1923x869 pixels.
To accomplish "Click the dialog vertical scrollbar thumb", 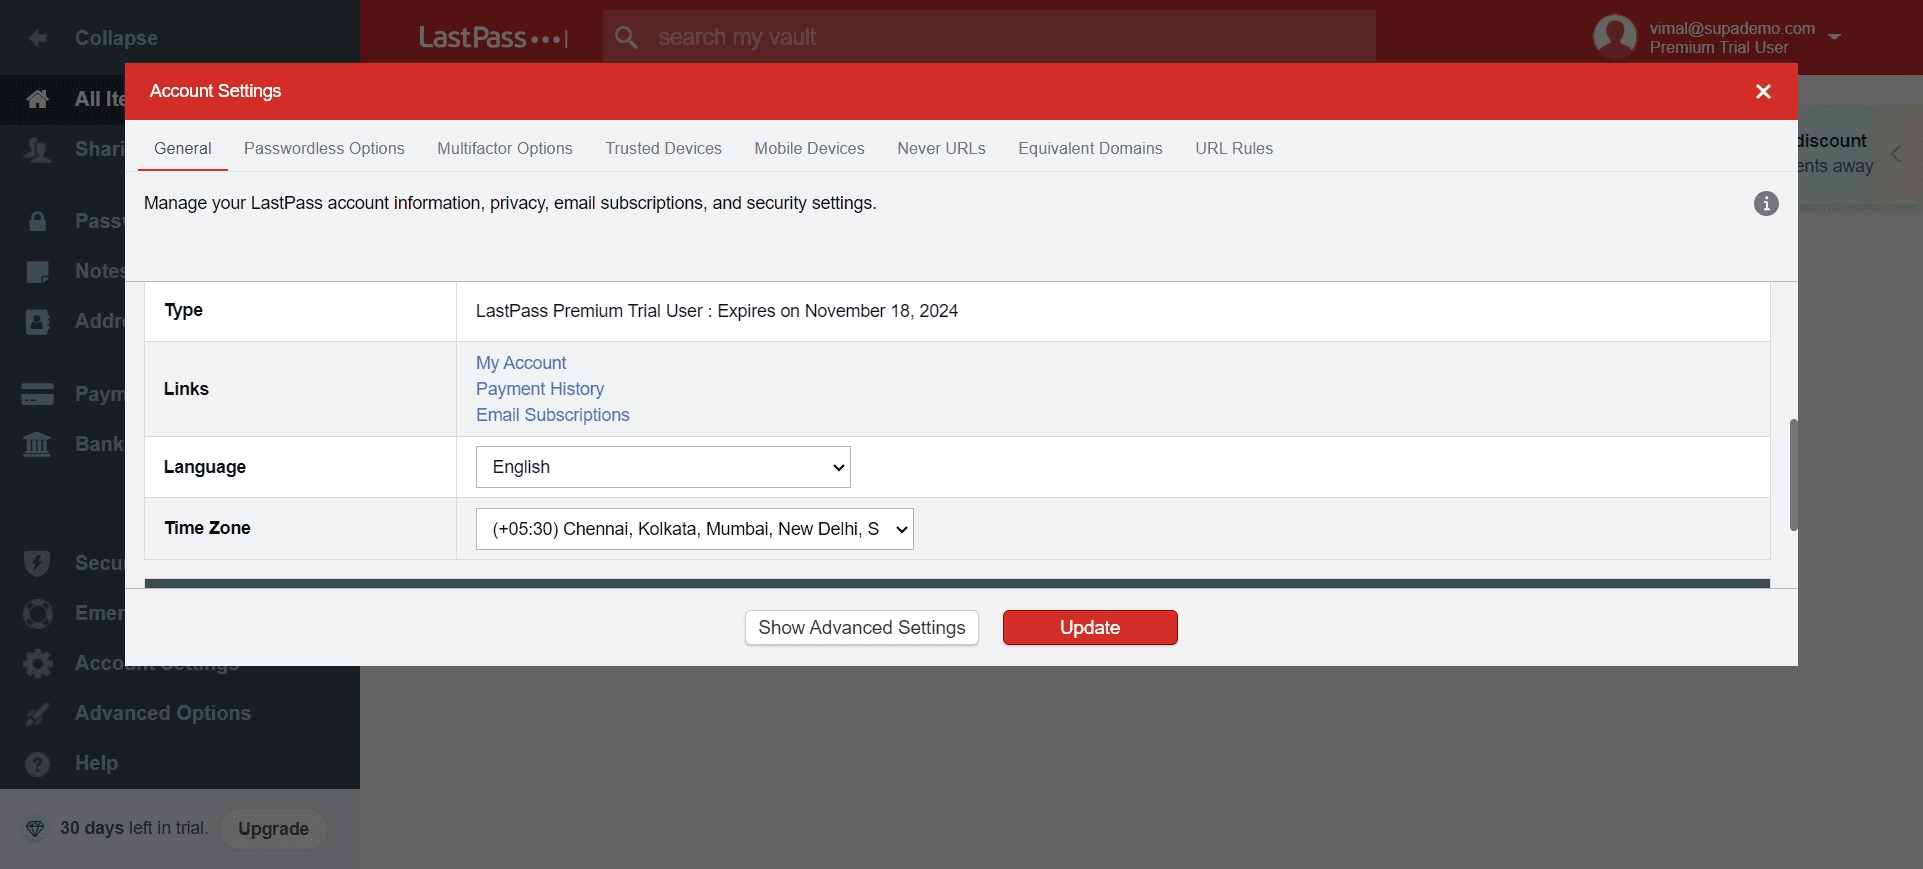I will [x=1794, y=475].
